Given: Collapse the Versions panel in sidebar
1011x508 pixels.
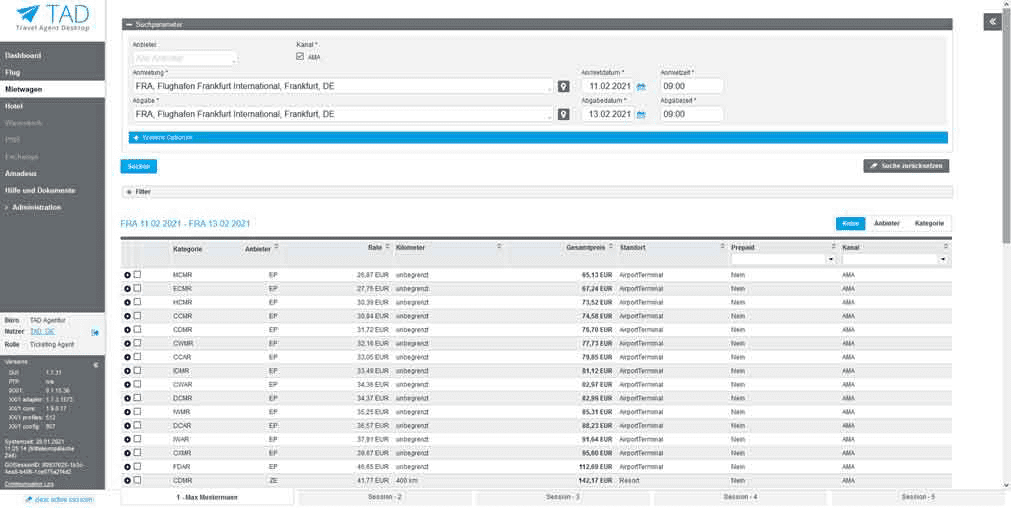Looking at the screenshot, I should click(96, 363).
